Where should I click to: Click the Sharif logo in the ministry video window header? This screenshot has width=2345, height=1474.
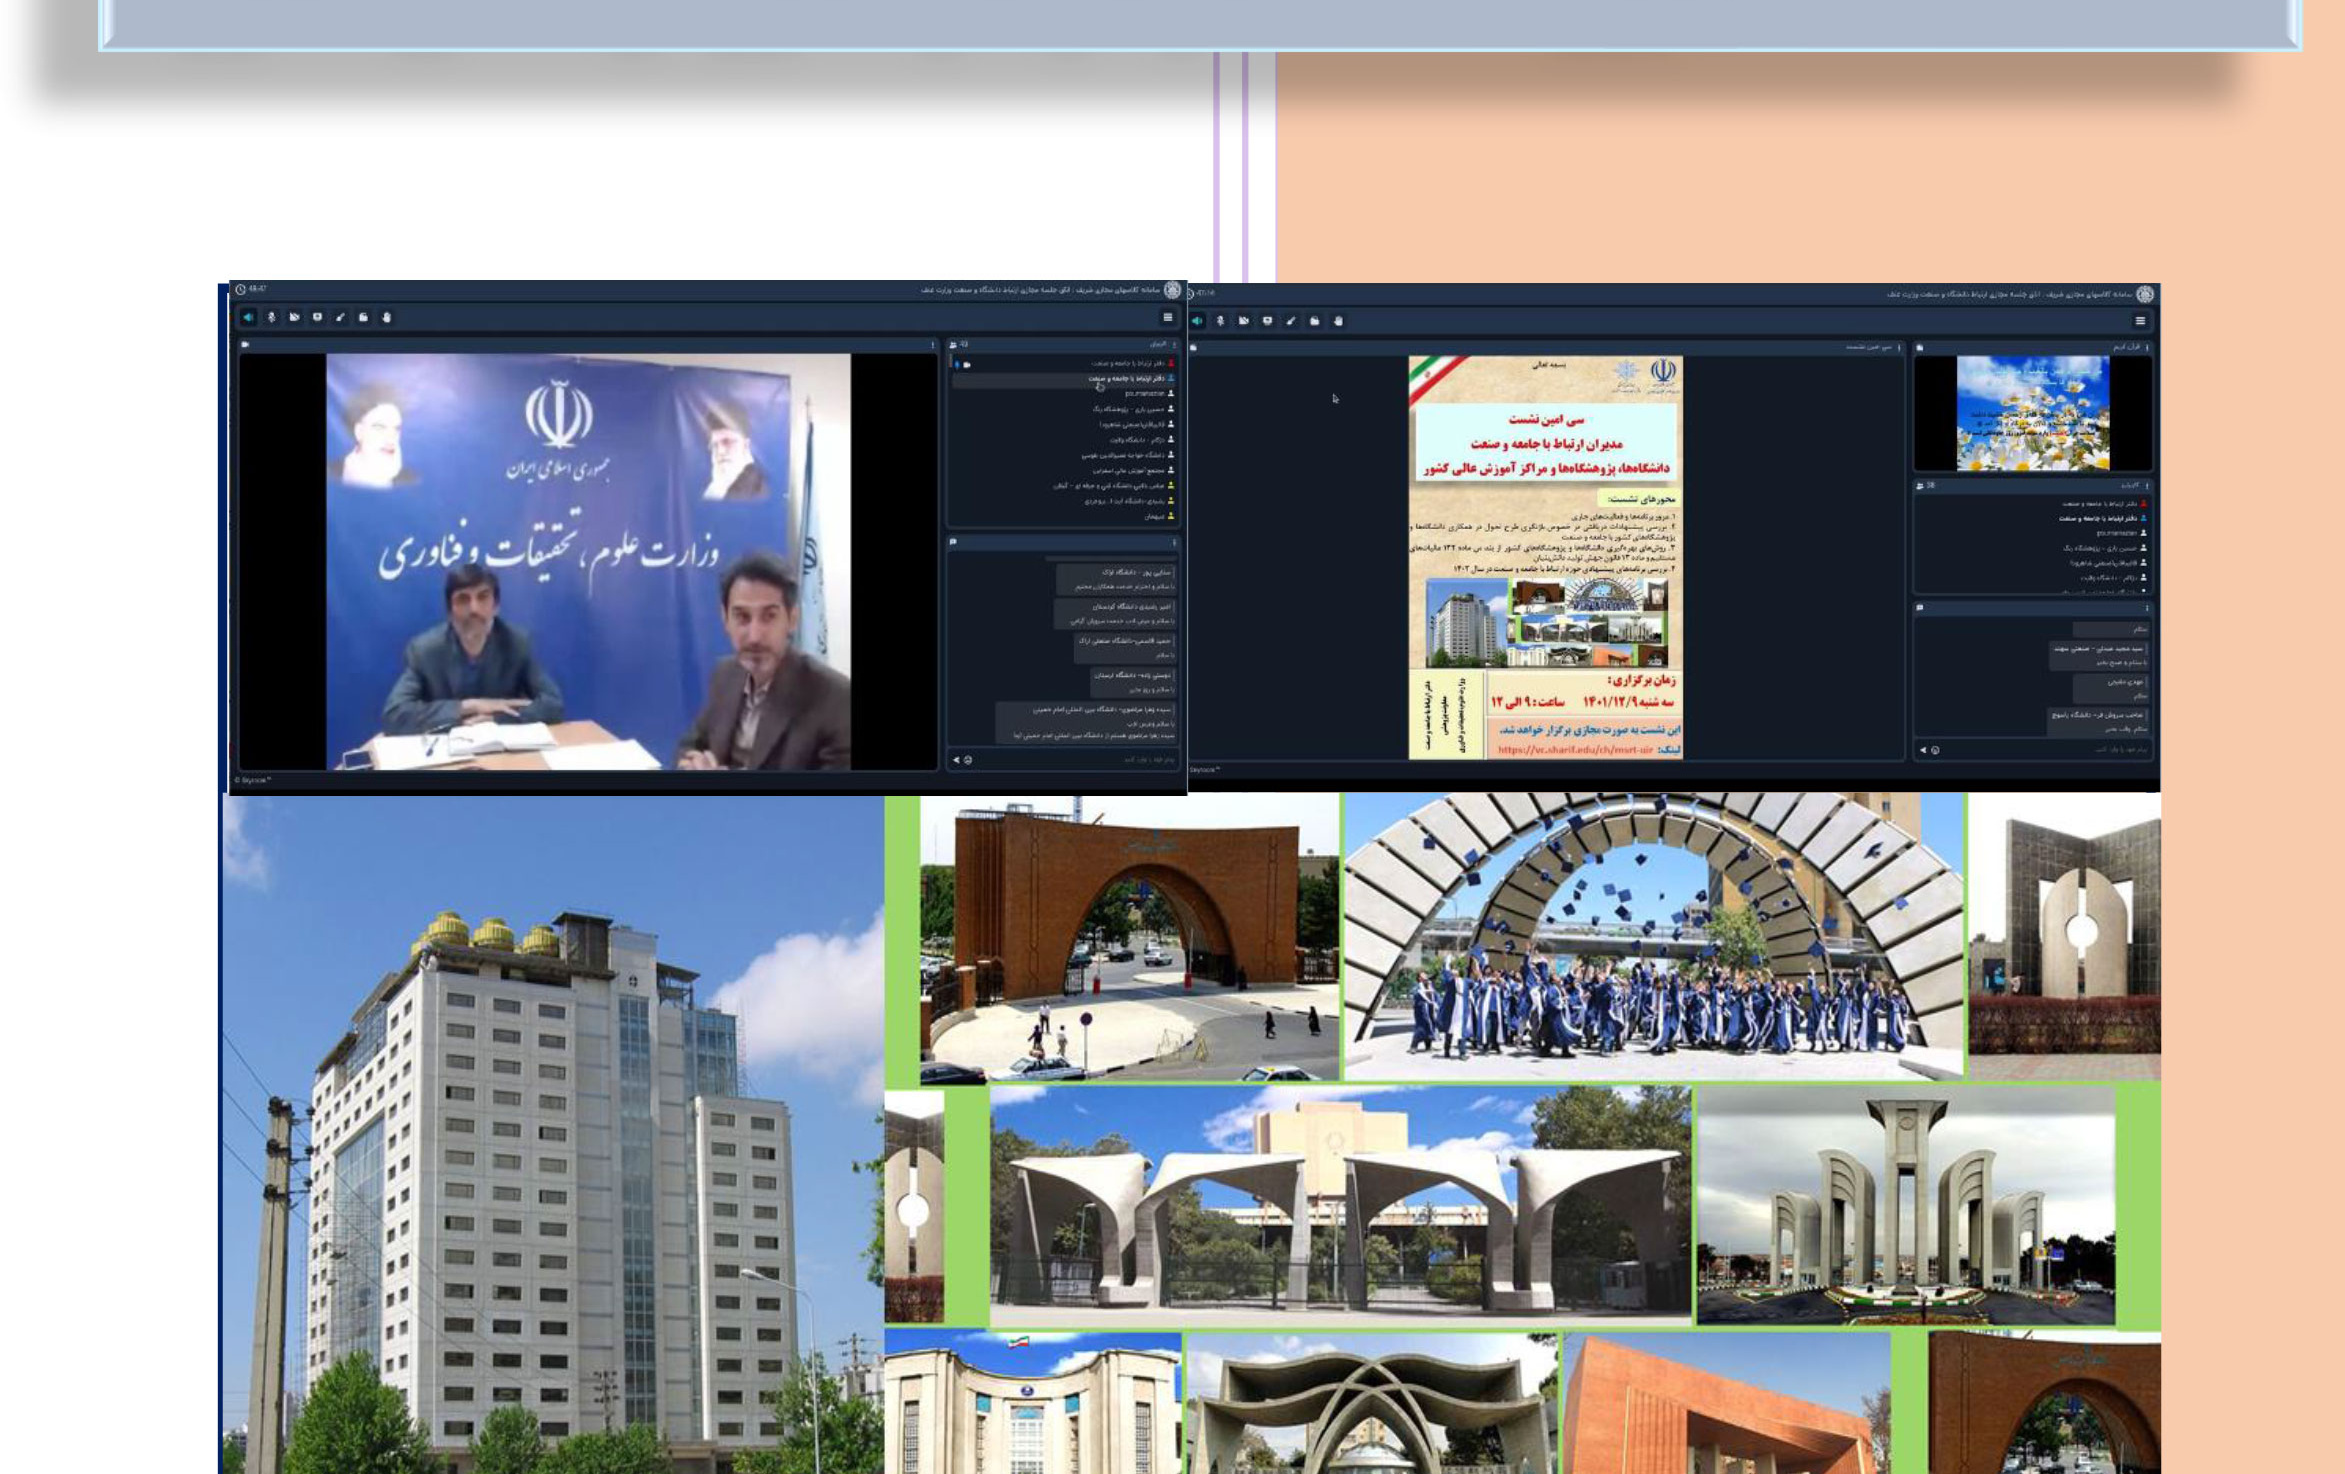[1173, 290]
